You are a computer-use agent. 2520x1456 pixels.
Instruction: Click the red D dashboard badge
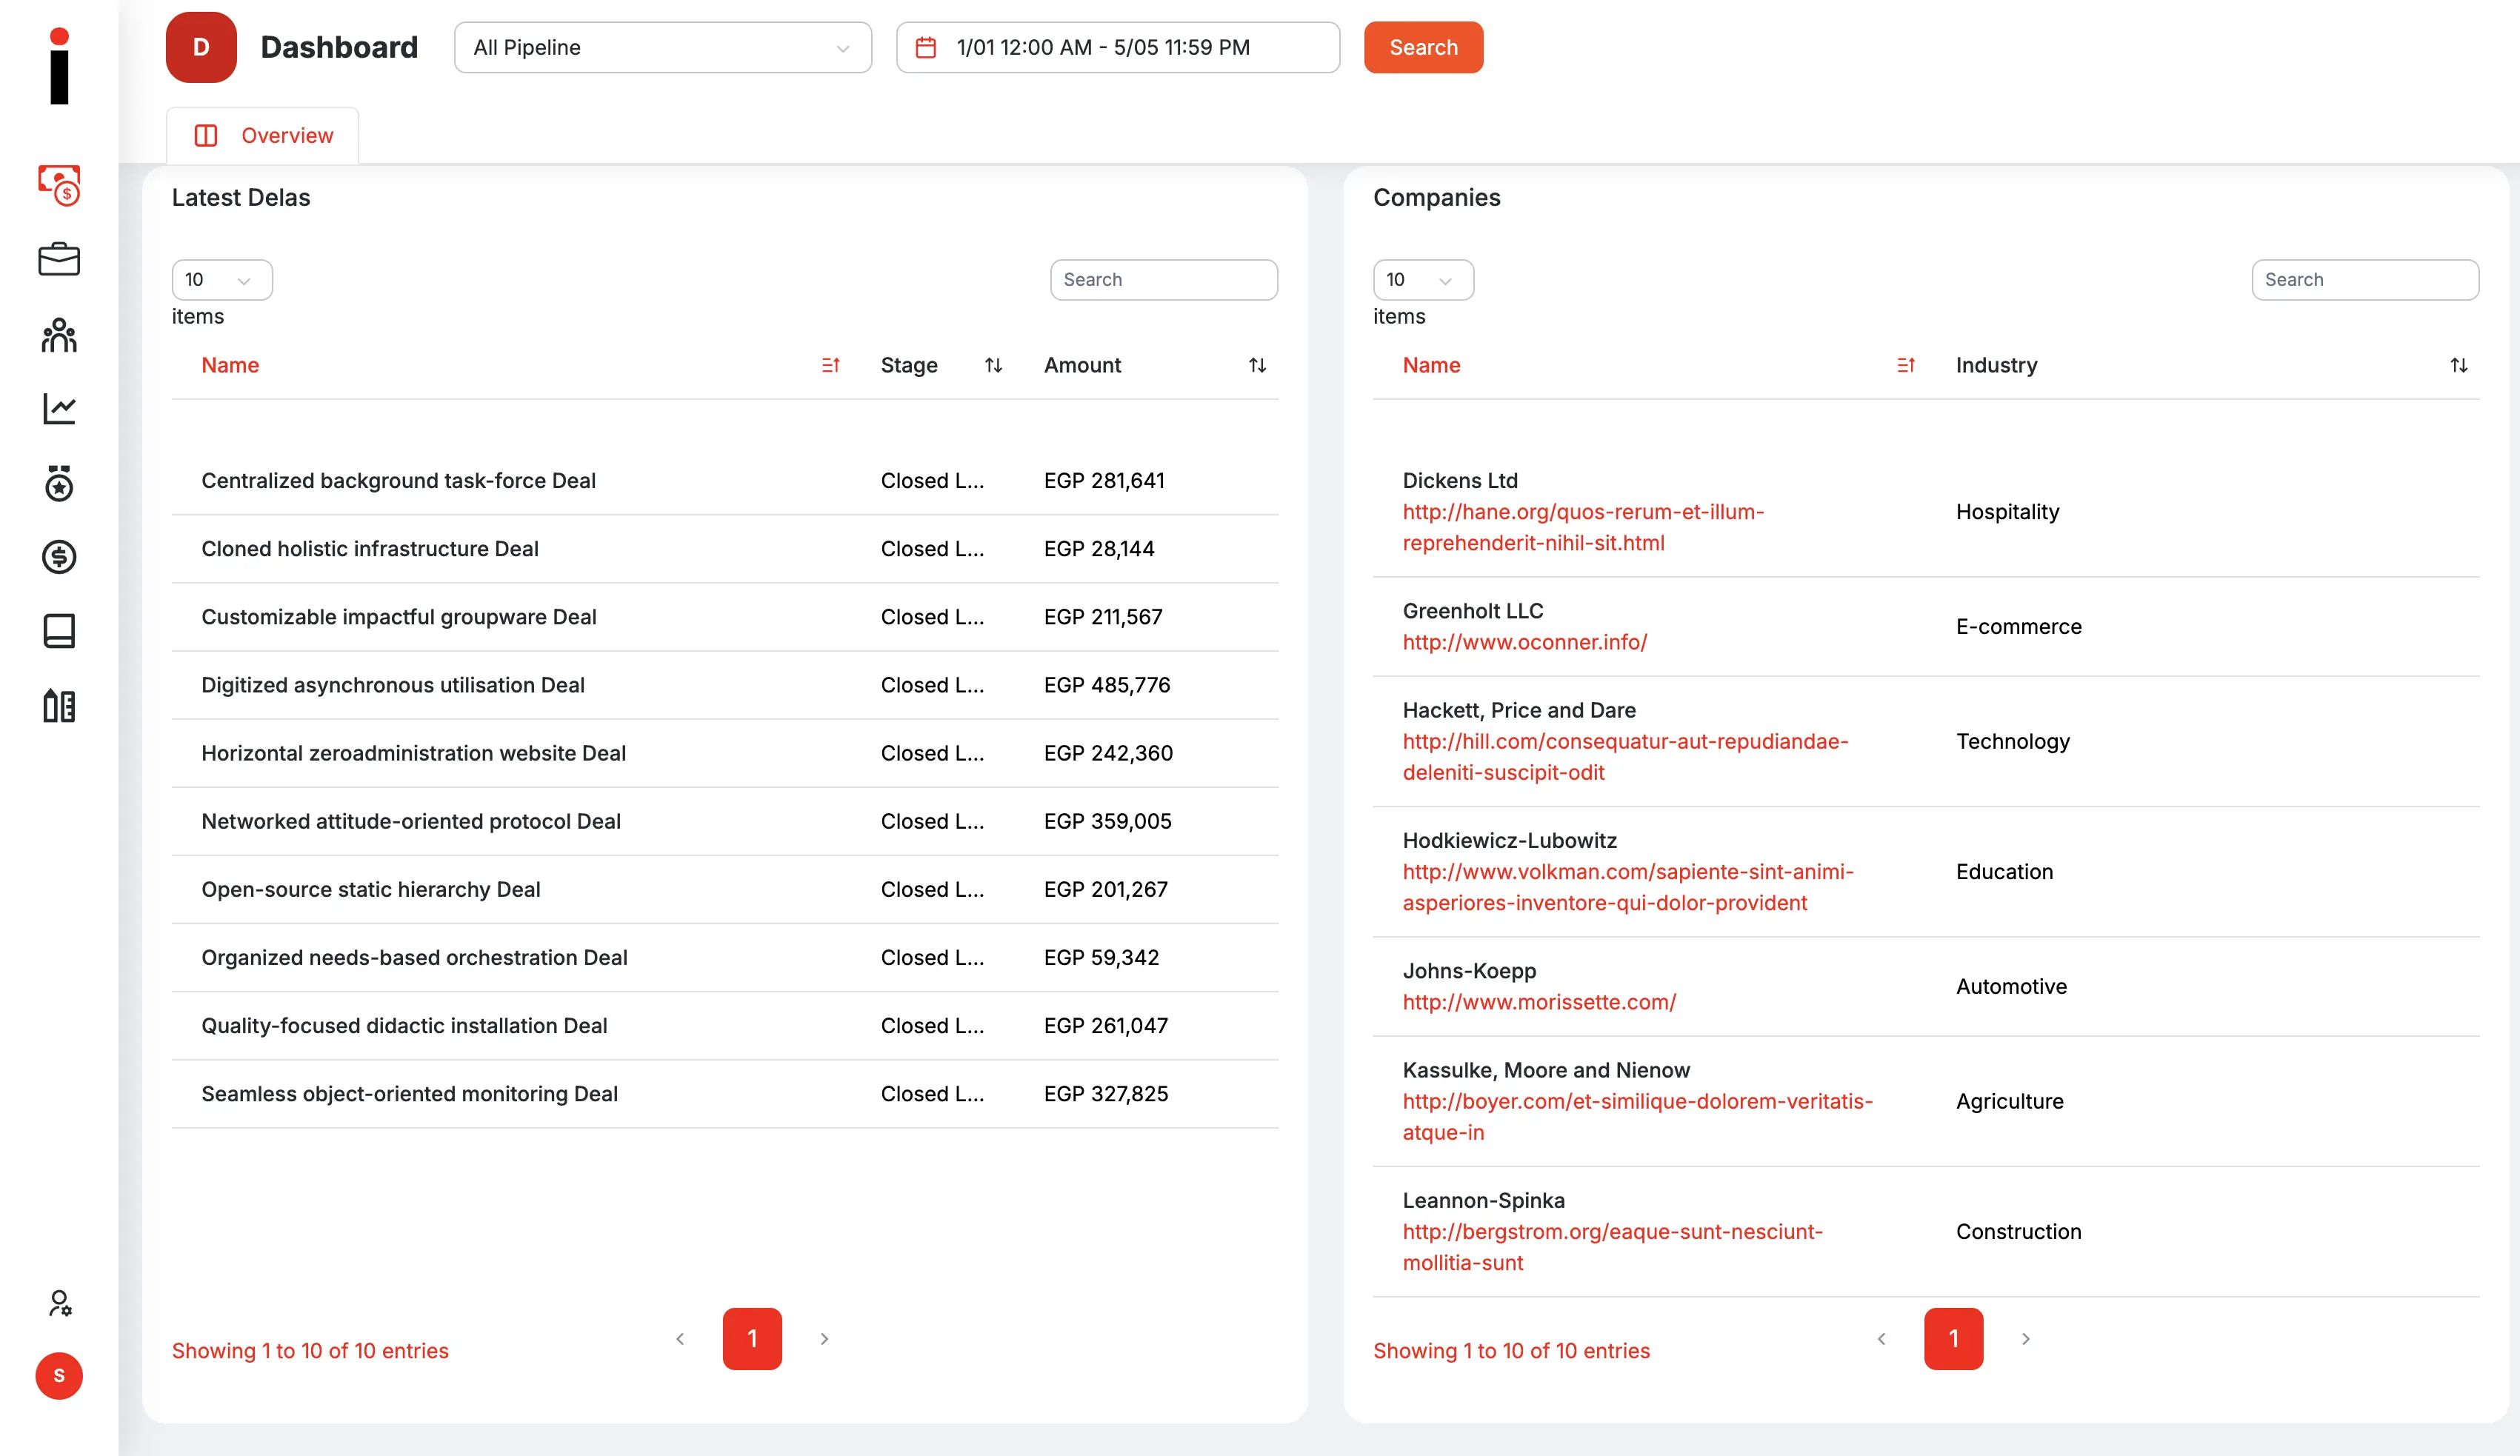click(201, 47)
